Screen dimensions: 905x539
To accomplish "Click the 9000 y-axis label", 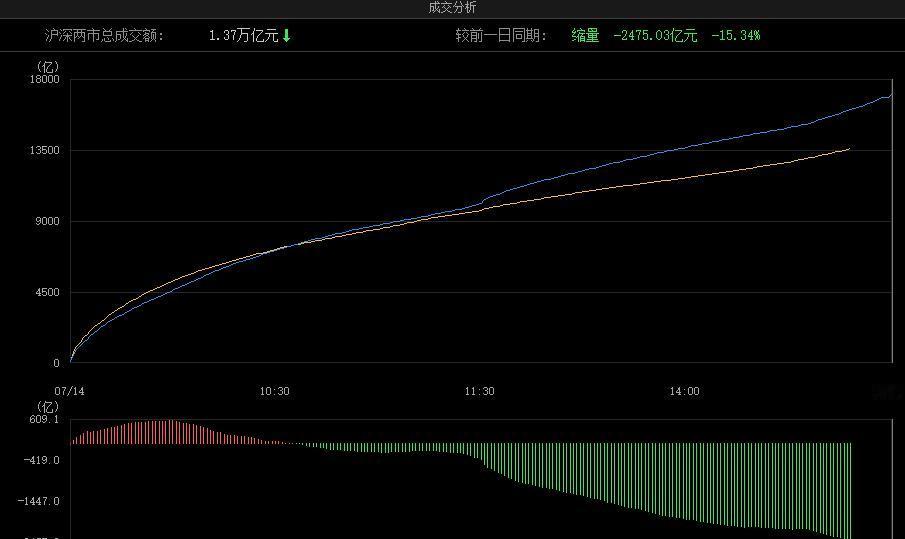I will (x=47, y=221).
